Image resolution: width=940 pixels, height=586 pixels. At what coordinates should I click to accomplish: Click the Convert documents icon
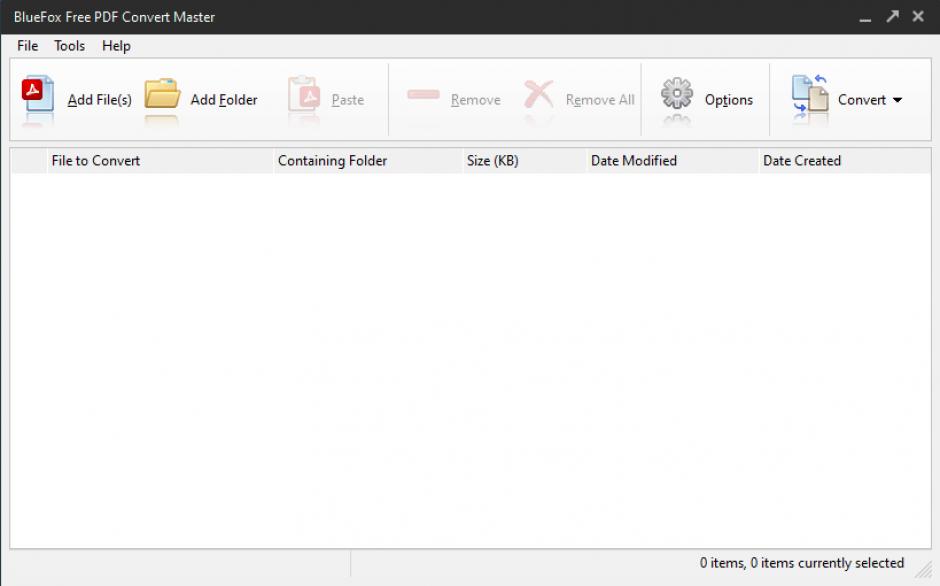[810, 94]
